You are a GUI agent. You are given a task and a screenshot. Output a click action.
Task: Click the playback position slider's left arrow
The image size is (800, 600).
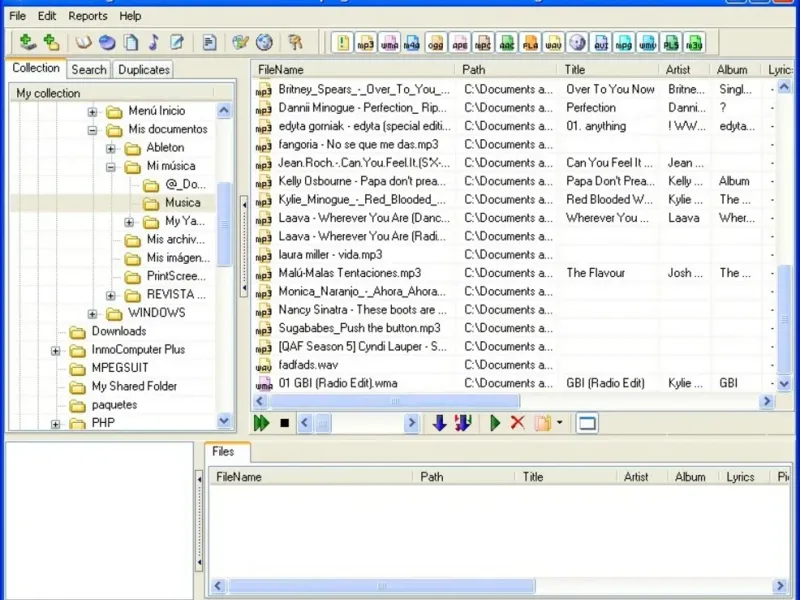305,423
